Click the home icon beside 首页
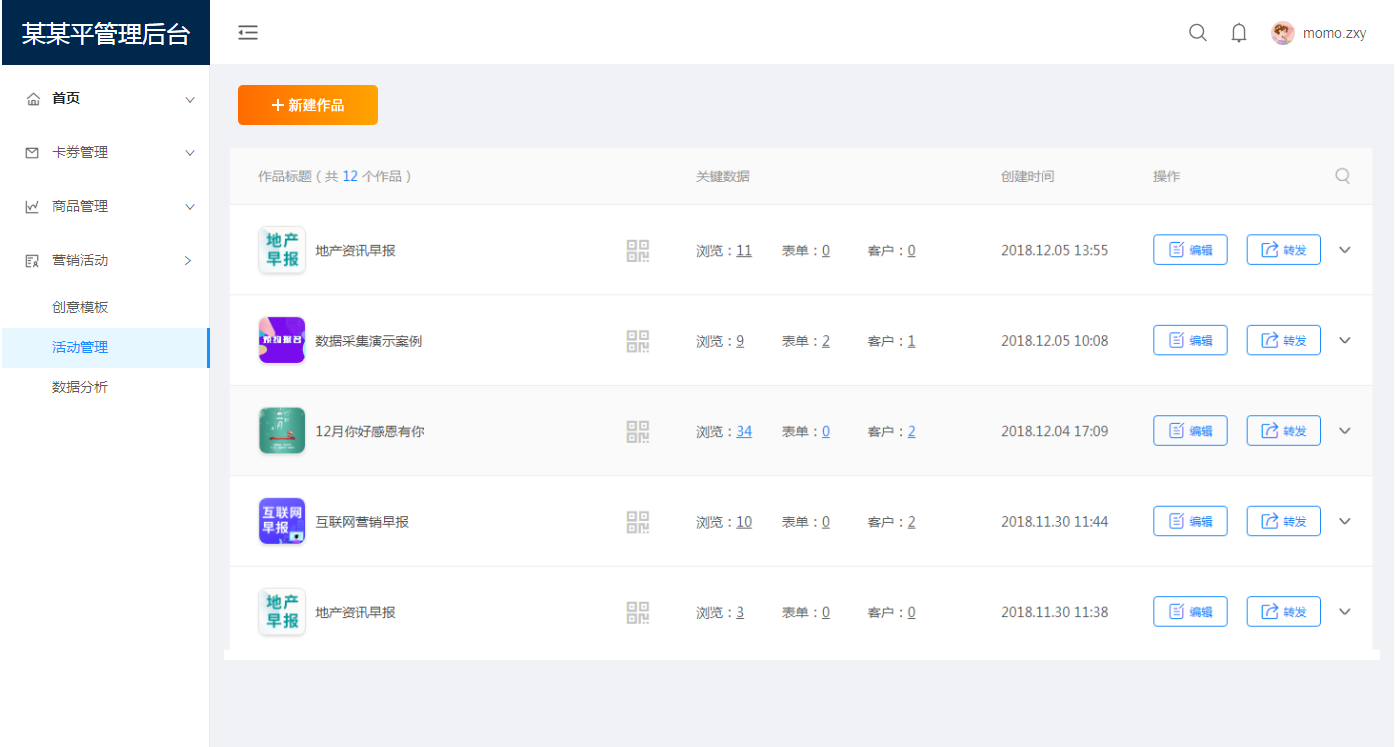Viewport: 1396px width, 747px height. 33,99
